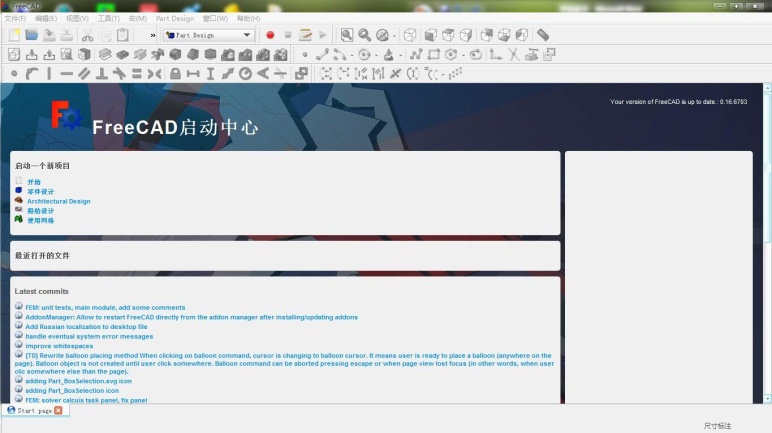Open 视图(V) menu
This screenshot has width=772, height=433.
pos(77,18)
